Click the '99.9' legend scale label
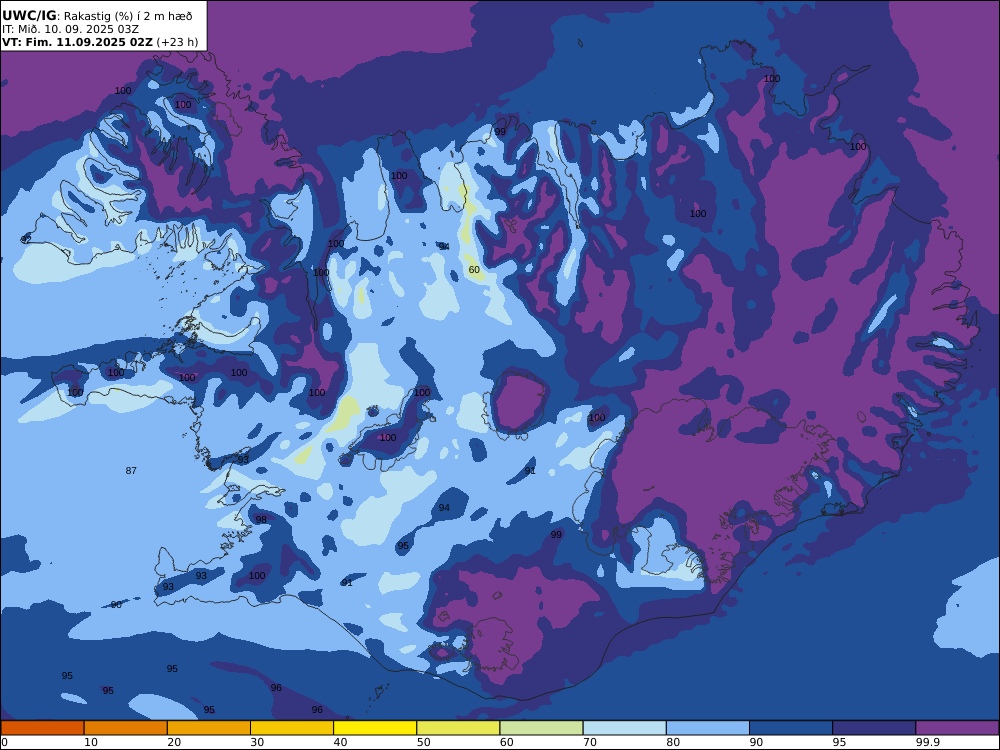The height and width of the screenshot is (750, 1000). pos(928,742)
